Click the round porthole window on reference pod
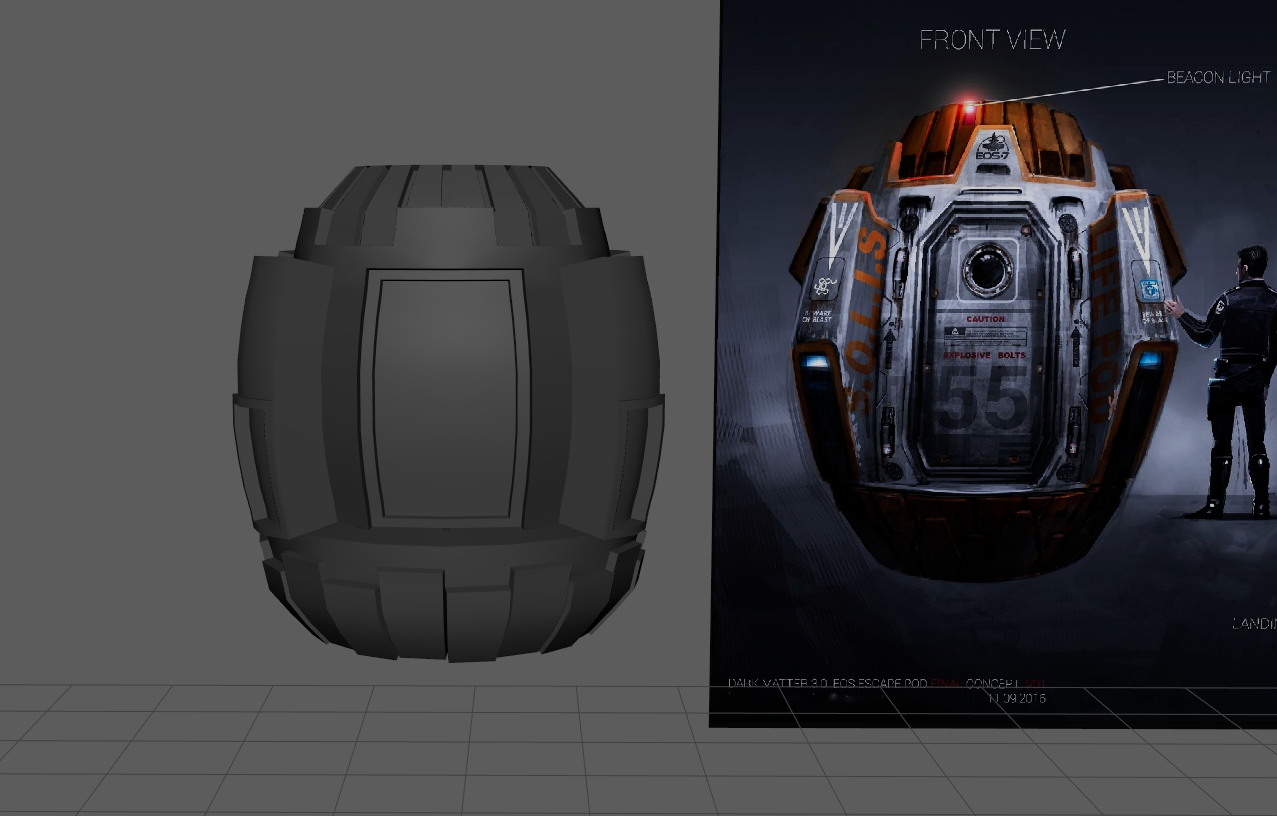1277x816 pixels. pyautogui.click(x=987, y=268)
